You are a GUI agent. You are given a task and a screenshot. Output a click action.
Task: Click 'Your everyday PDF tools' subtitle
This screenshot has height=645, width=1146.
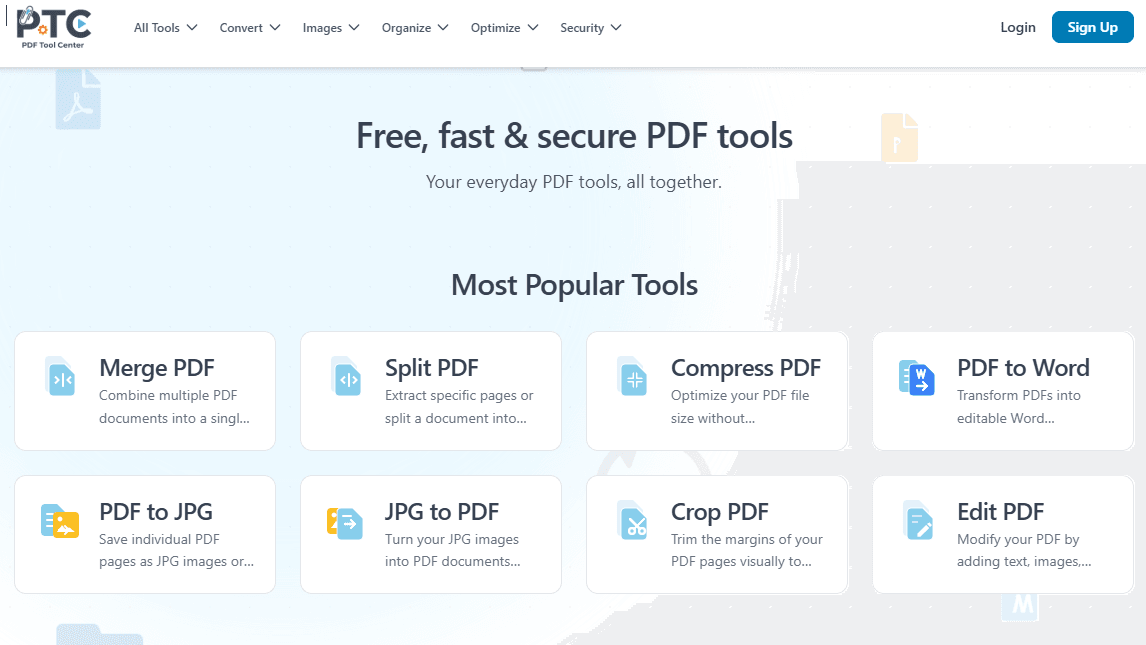point(574,183)
